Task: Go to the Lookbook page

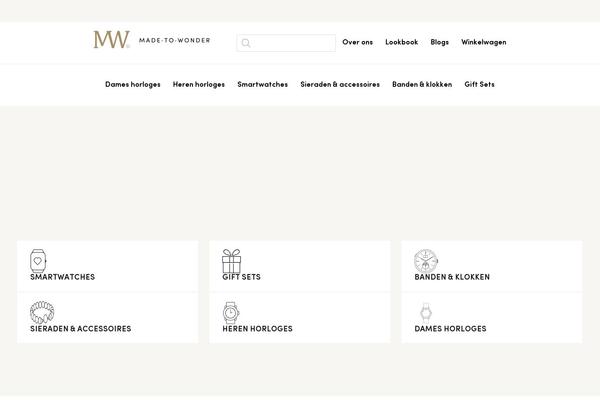Action: (x=401, y=43)
